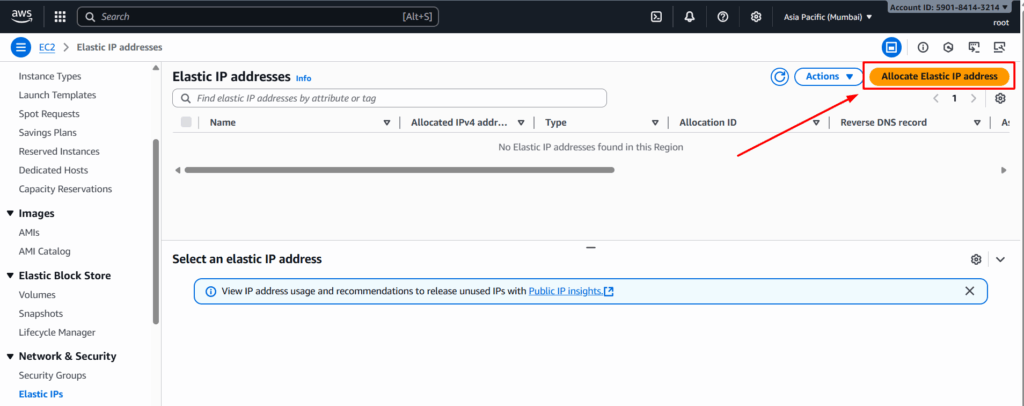The width and height of the screenshot is (1024, 406).
Task: Open Security Groups in sidebar
Action: pos(52,375)
